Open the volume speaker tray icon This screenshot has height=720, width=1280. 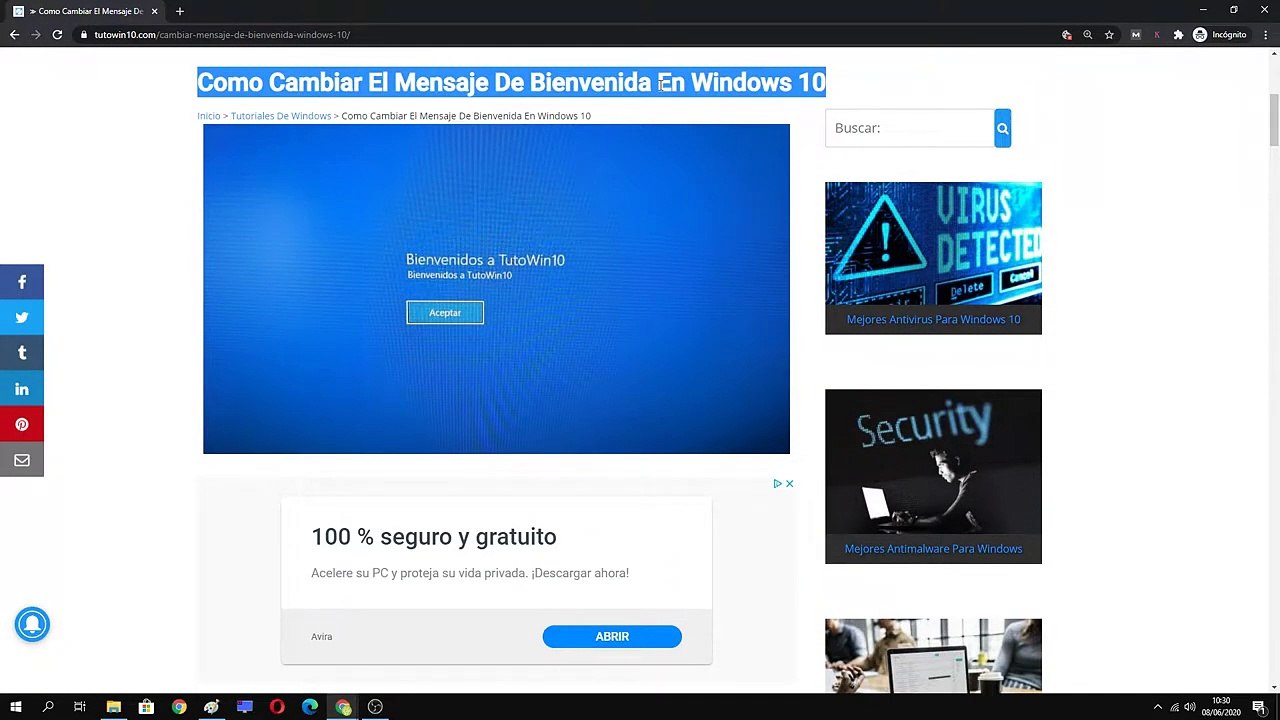[1190, 707]
